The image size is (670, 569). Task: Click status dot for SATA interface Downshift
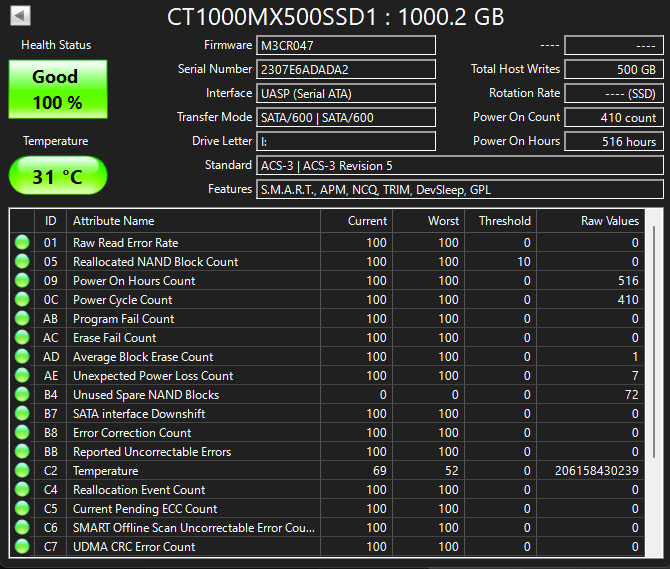[22, 413]
